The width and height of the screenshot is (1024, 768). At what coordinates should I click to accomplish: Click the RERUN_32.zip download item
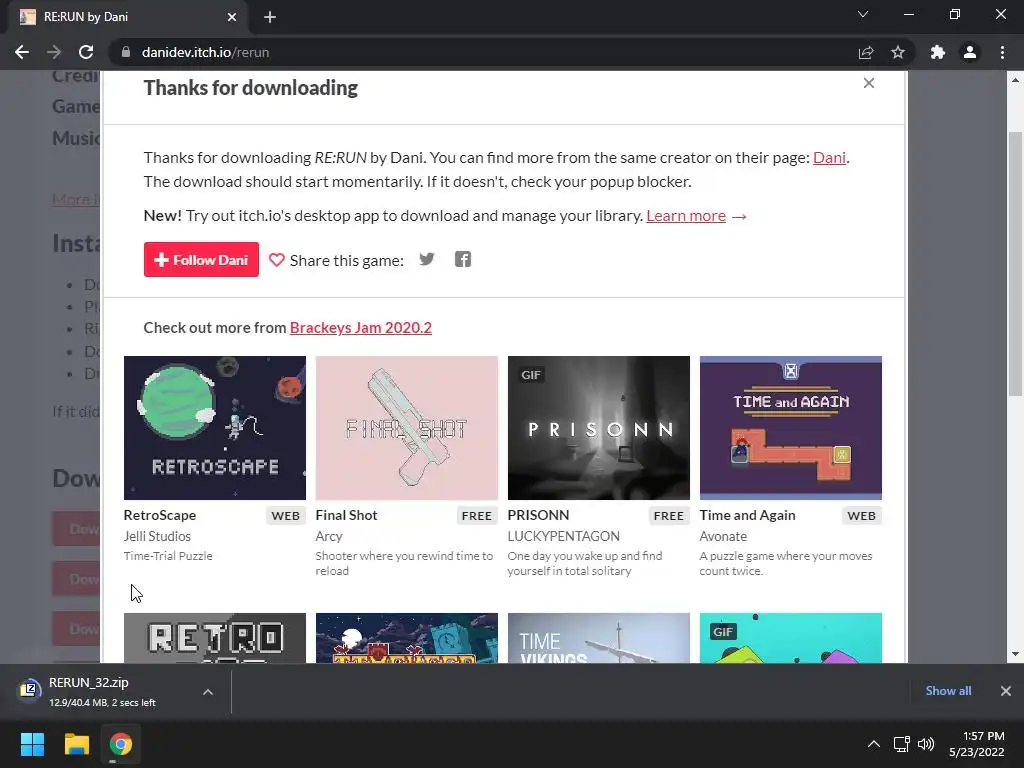tap(104, 691)
